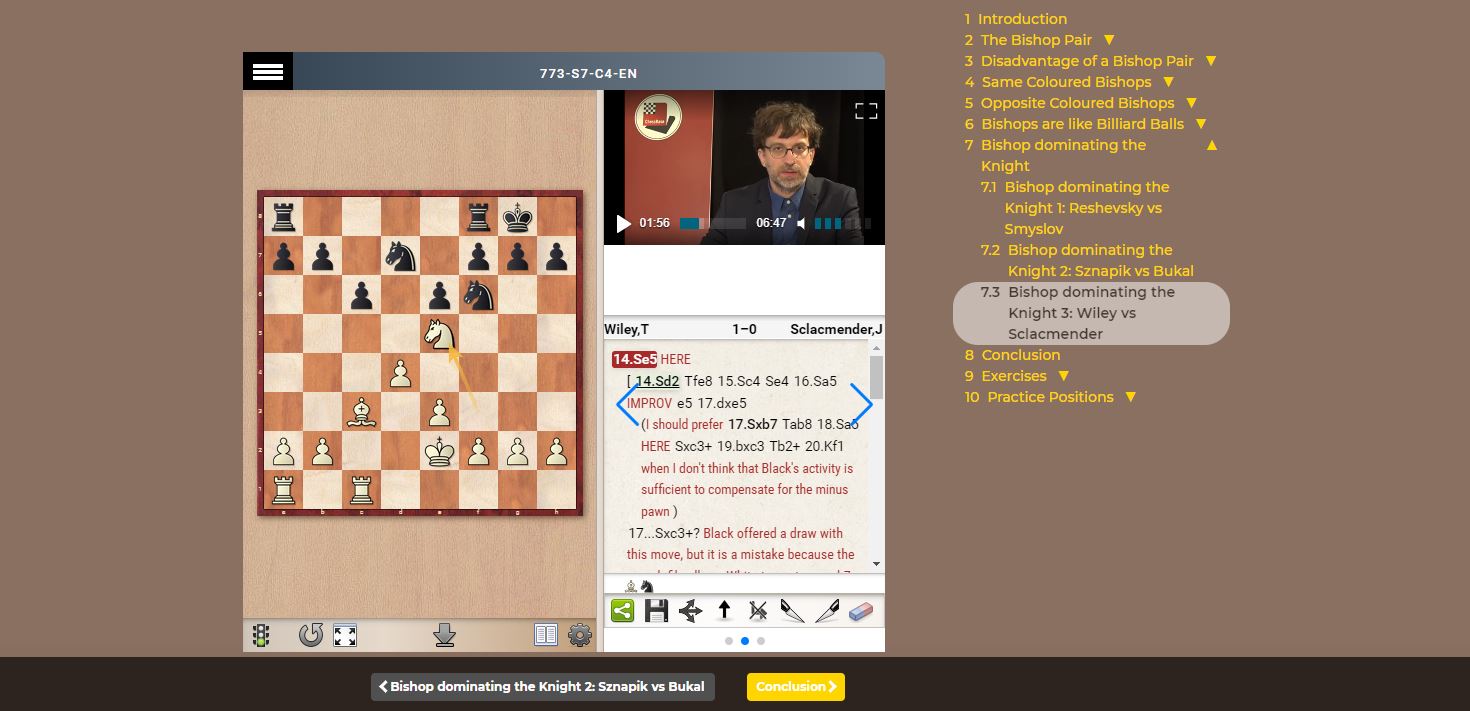Image resolution: width=1470 pixels, height=711 pixels.
Task: Select the middle blue pagination dot
Action: [744, 640]
